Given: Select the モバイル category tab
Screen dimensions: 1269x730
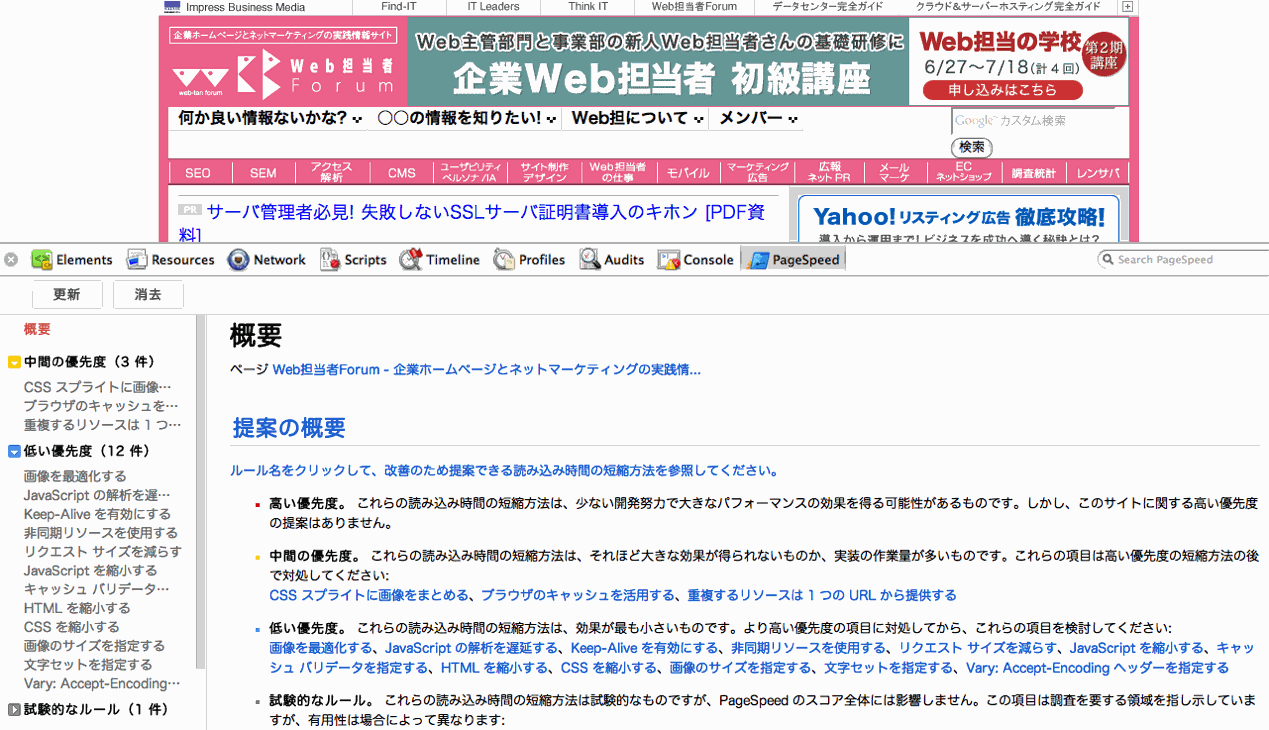Looking at the screenshot, I should tap(688, 173).
